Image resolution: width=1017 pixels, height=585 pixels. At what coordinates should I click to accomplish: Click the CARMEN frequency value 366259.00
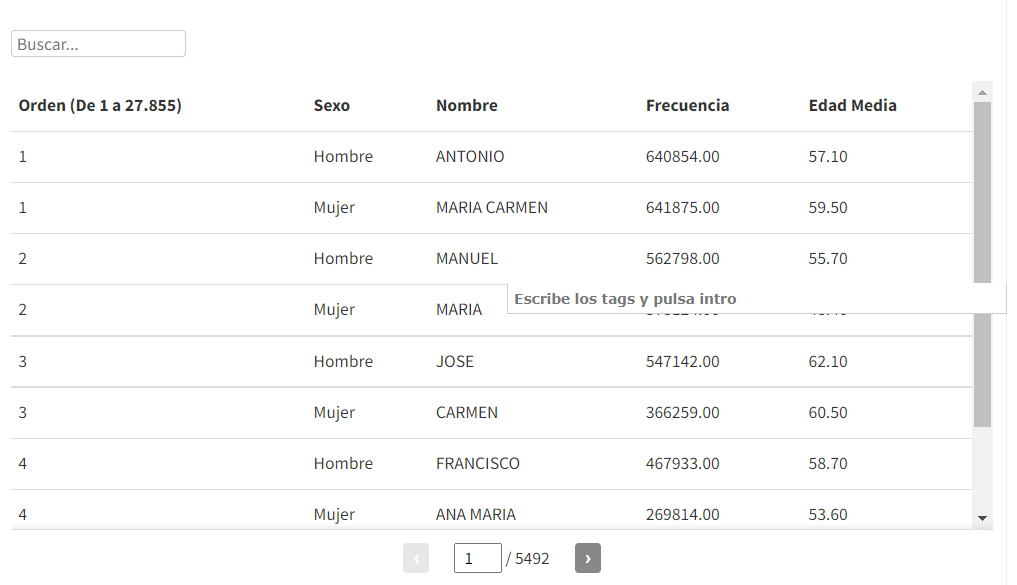click(x=682, y=412)
